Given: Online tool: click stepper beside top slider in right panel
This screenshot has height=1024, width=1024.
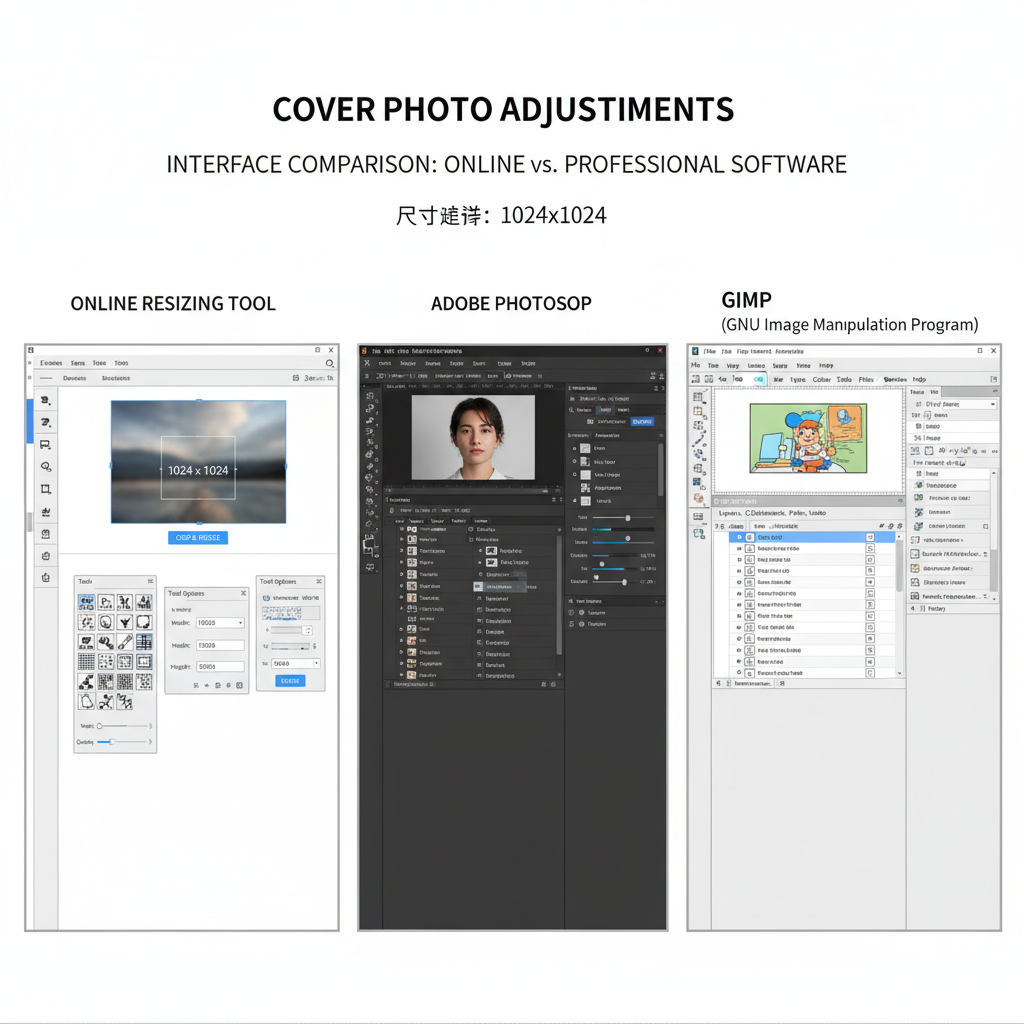Looking at the screenshot, I should pos(307,630).
